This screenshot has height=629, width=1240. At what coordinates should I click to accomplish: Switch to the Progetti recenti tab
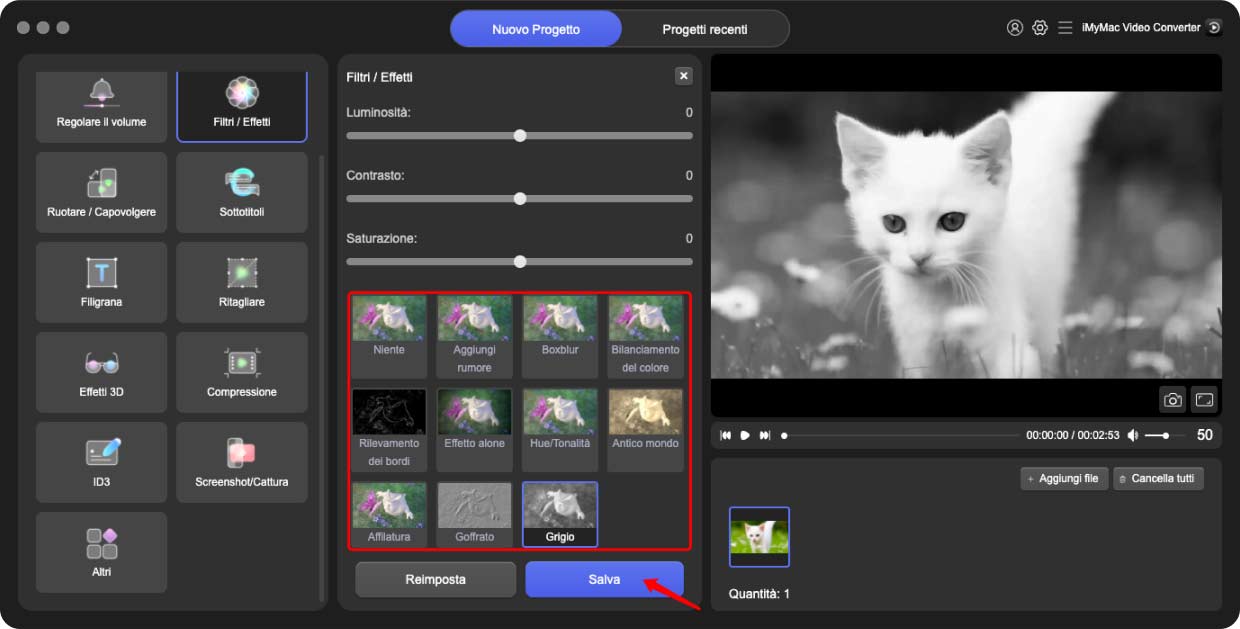click(704, 29)
